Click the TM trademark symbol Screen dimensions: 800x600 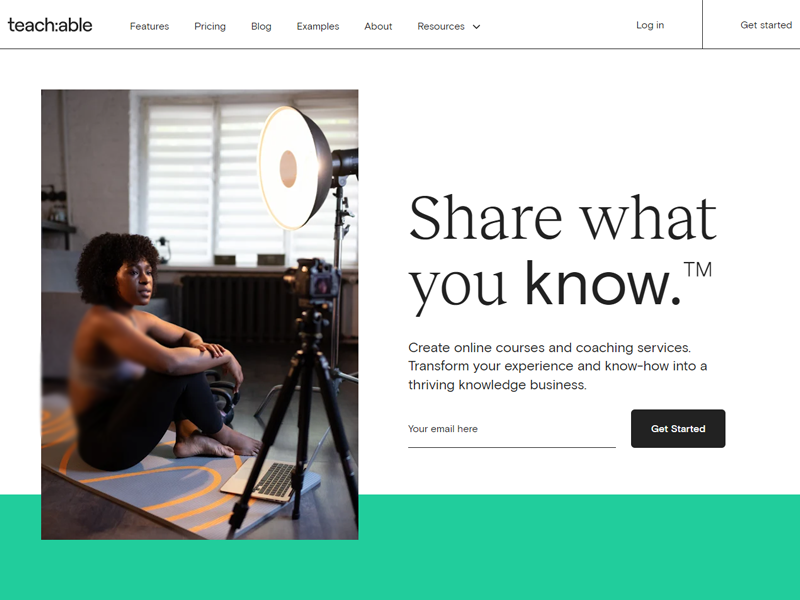coord(697,269)
